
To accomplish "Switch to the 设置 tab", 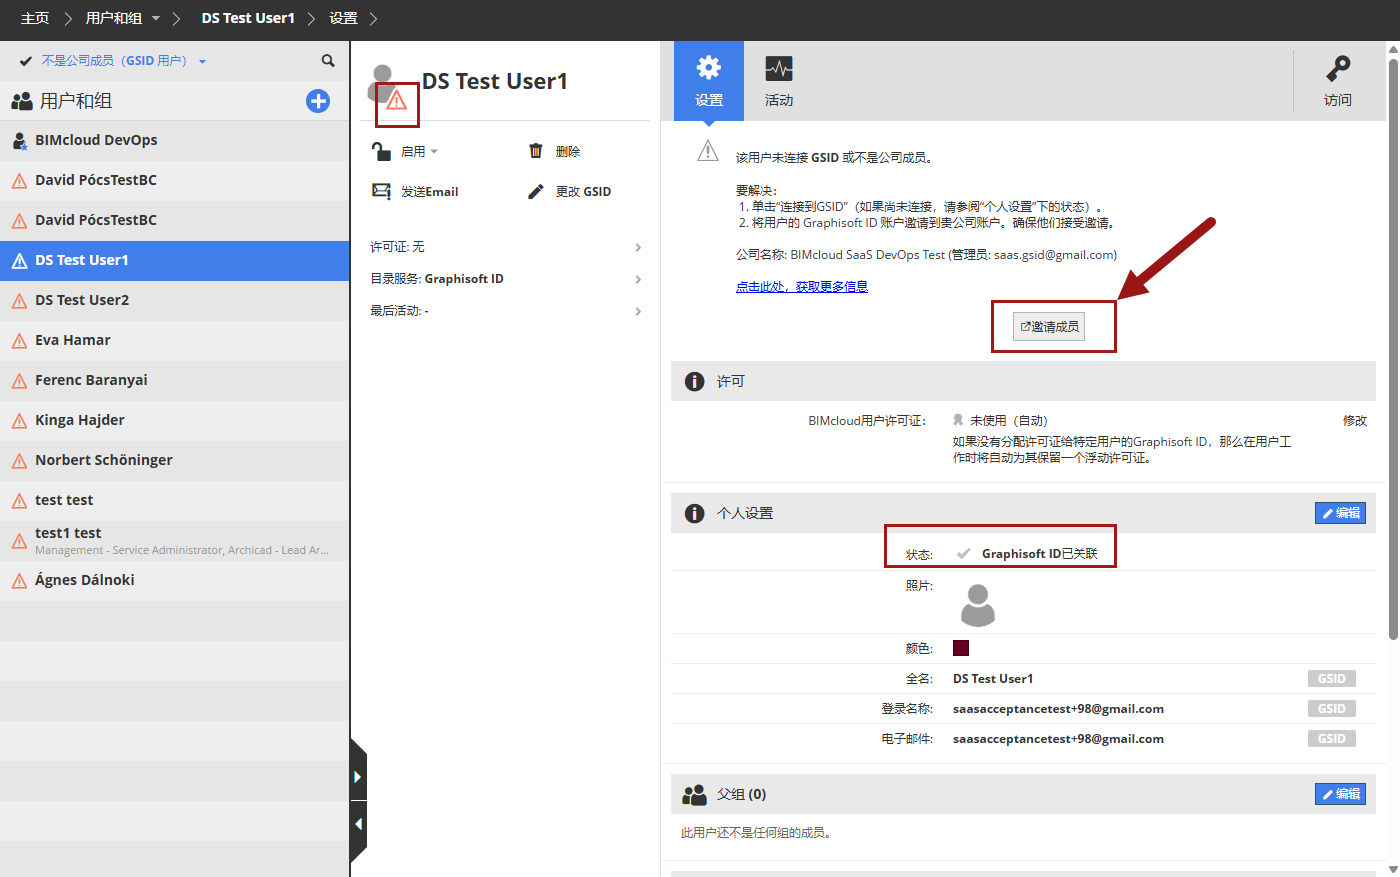I will pos(709,81).
